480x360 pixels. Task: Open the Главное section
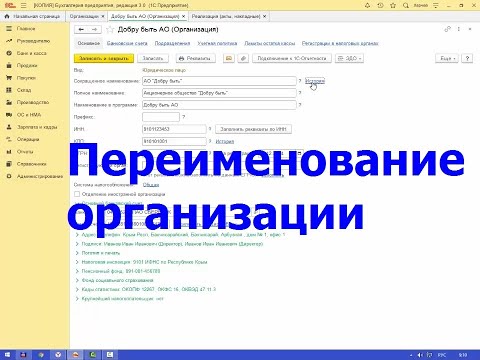[26, 29]
